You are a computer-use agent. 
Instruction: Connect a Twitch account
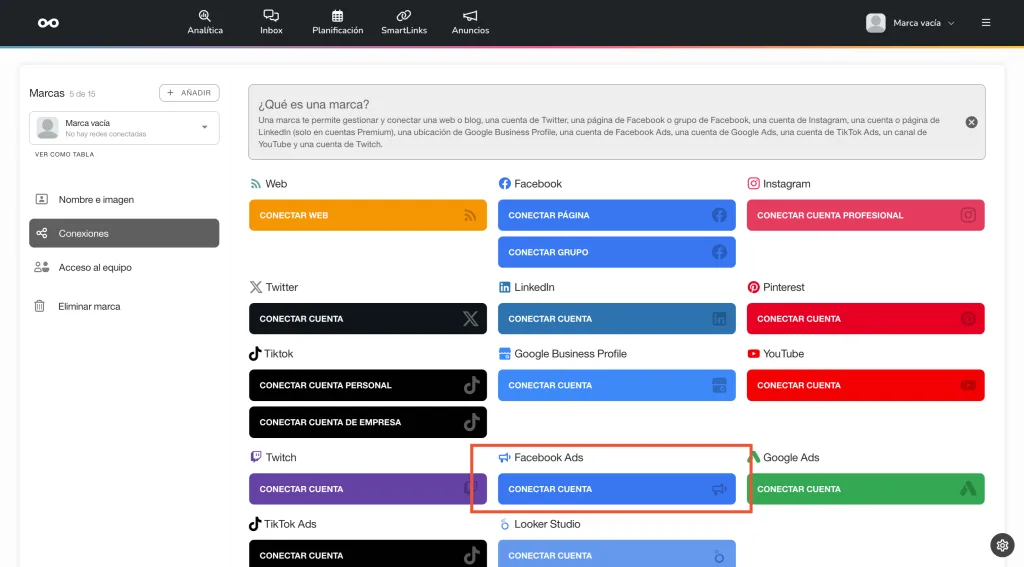click(x=368, y=489)
